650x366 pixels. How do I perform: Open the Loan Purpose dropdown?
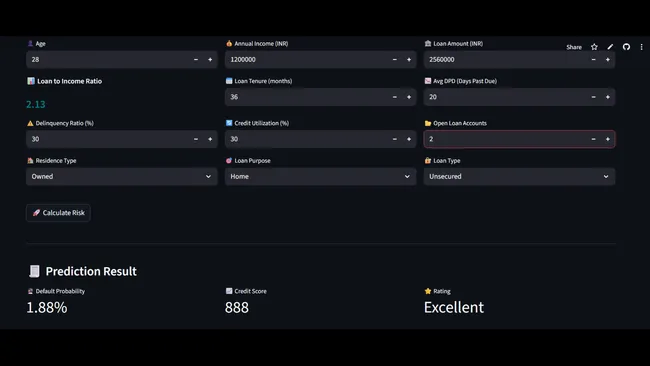(x=320, y=177)
